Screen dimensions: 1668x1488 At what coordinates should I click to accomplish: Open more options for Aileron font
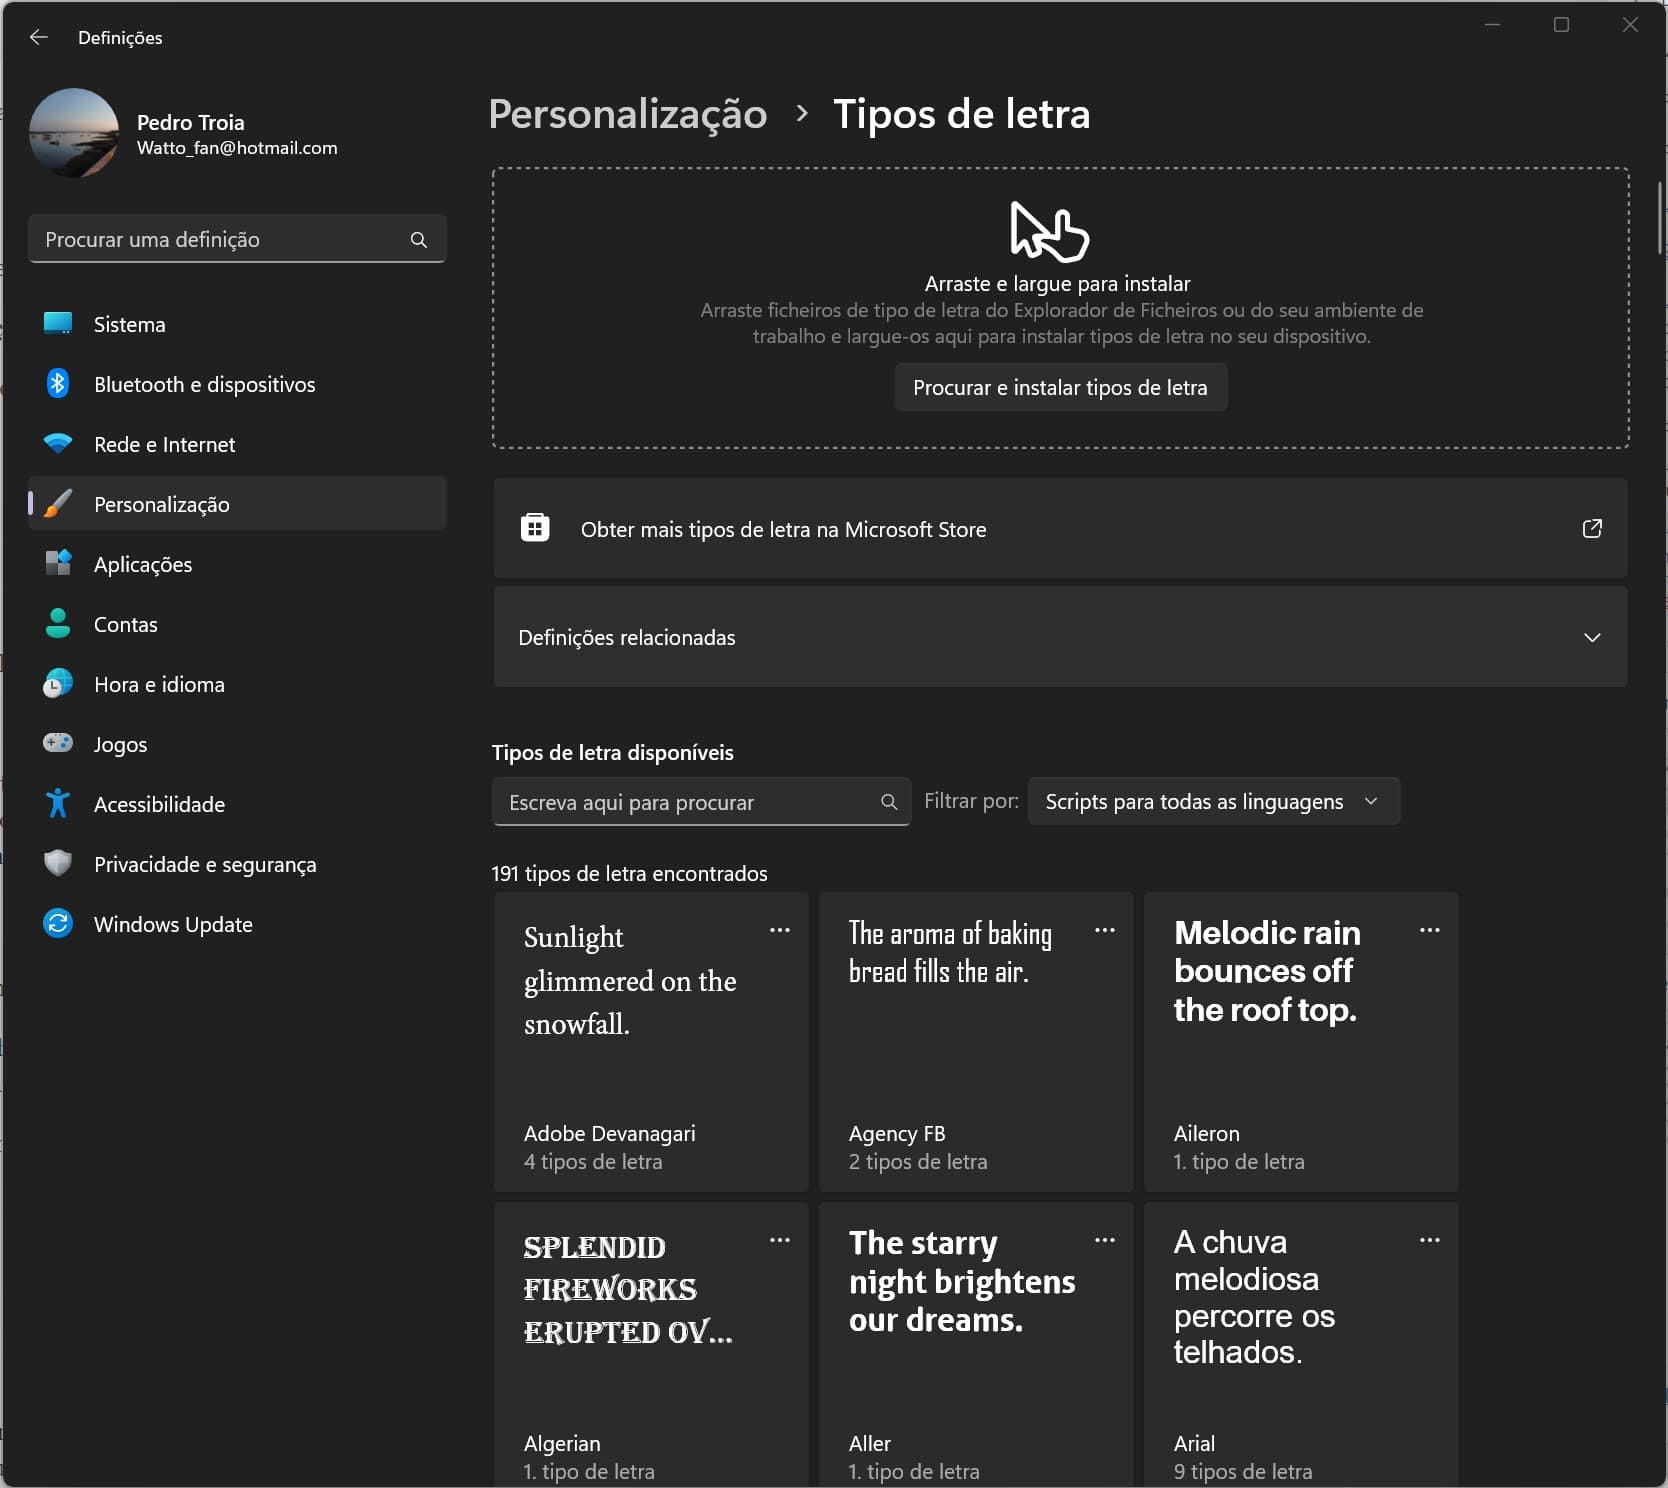coord(1429,930)
